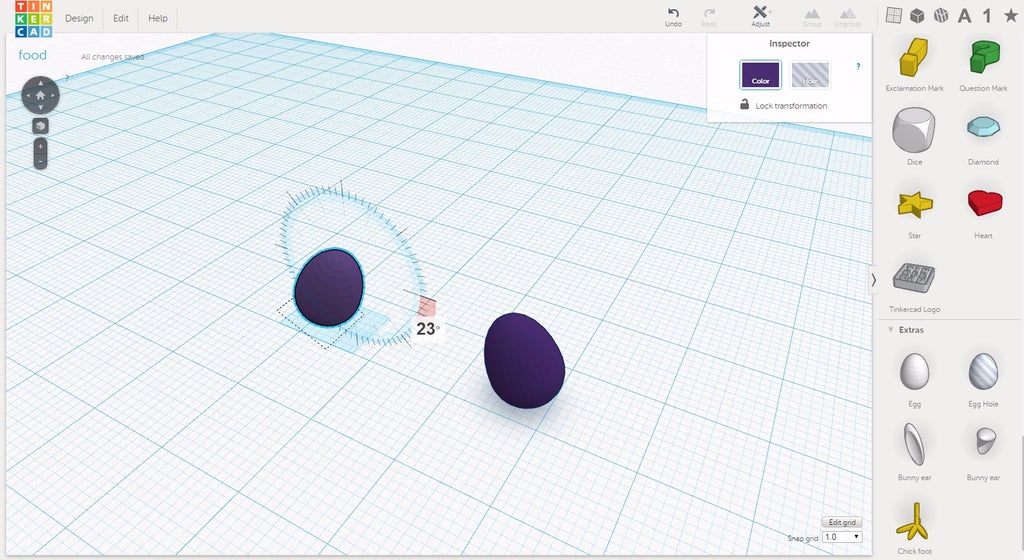The width and height of the screenshot is (1024, 560).
Task: Click the Ungroup button
Action: pyautogui.click(x=848, y=17)
